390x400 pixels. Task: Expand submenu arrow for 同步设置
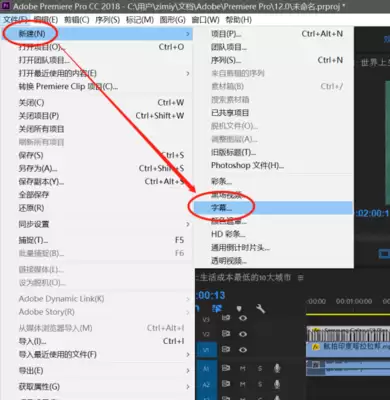[x=188, y=224]
